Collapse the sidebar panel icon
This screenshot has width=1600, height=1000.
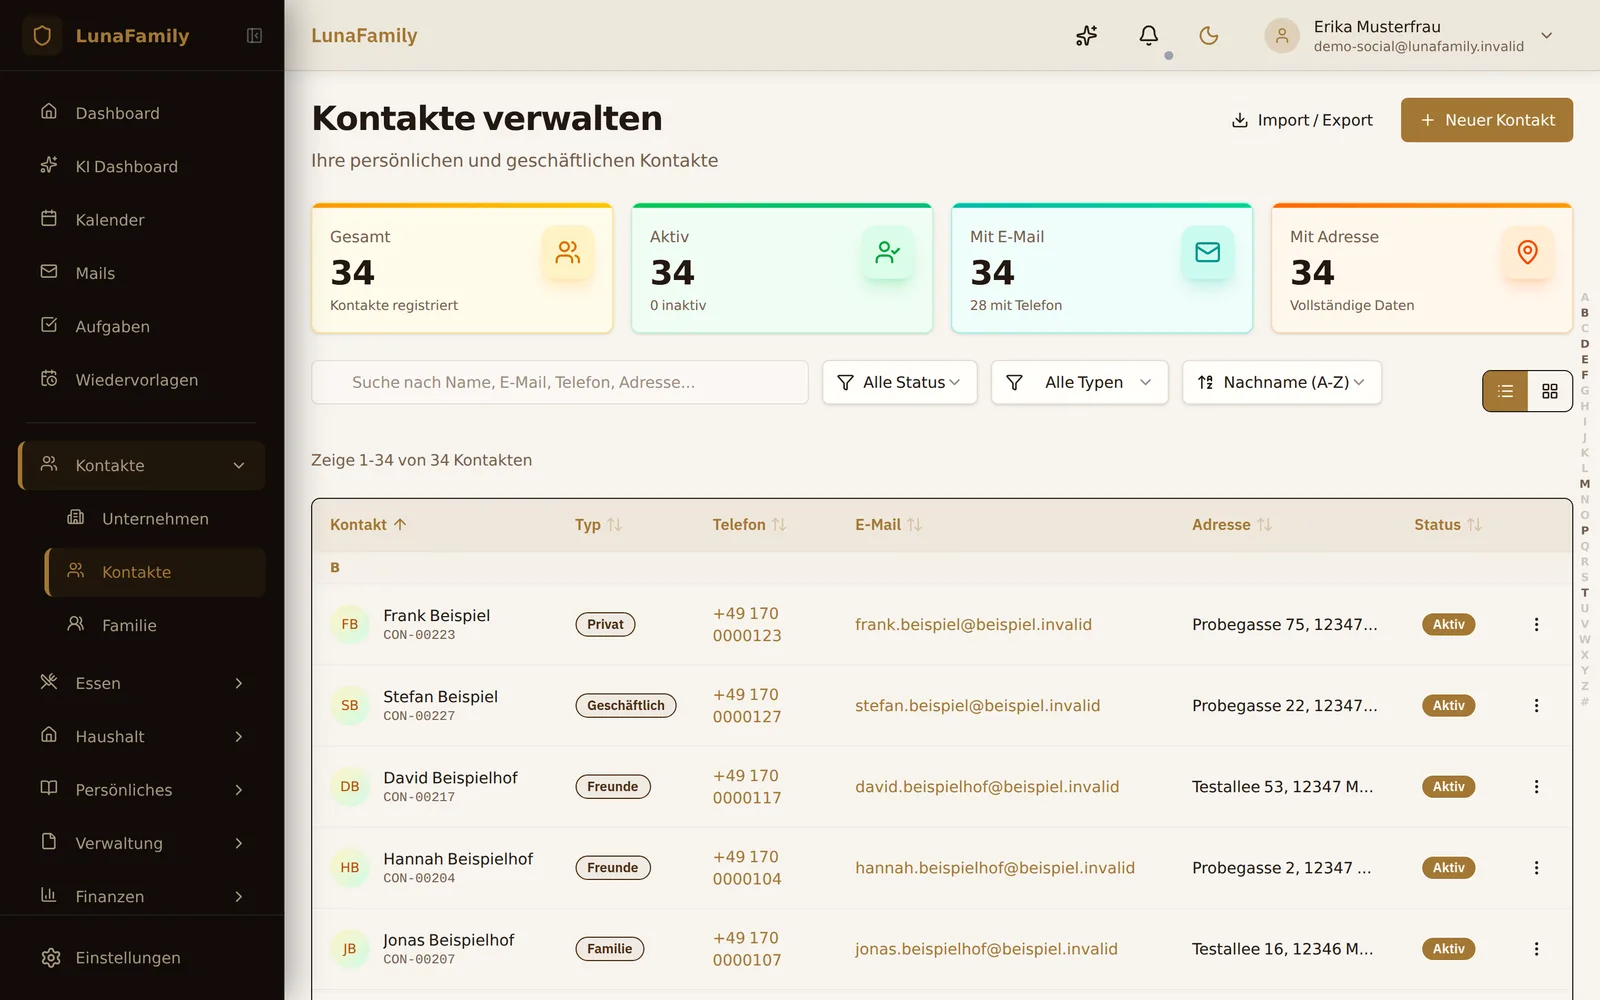(254, 36)
